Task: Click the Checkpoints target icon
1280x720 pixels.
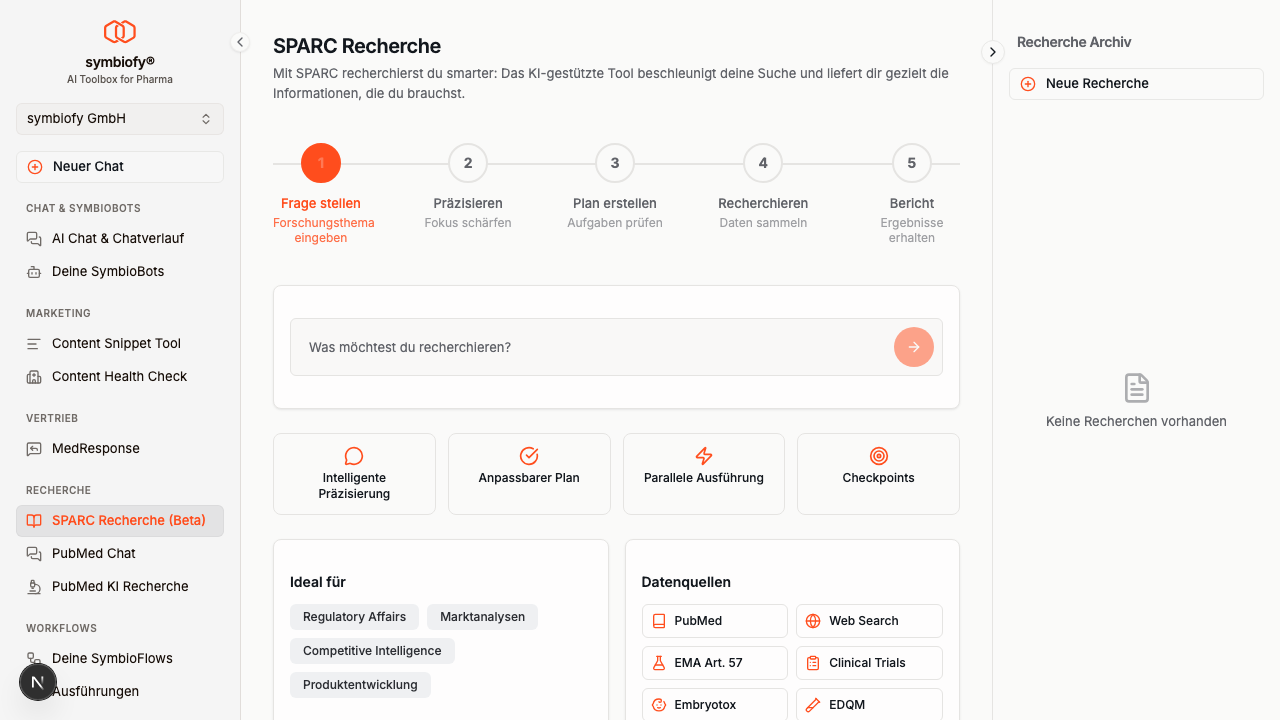Action: tap(878, 456)
